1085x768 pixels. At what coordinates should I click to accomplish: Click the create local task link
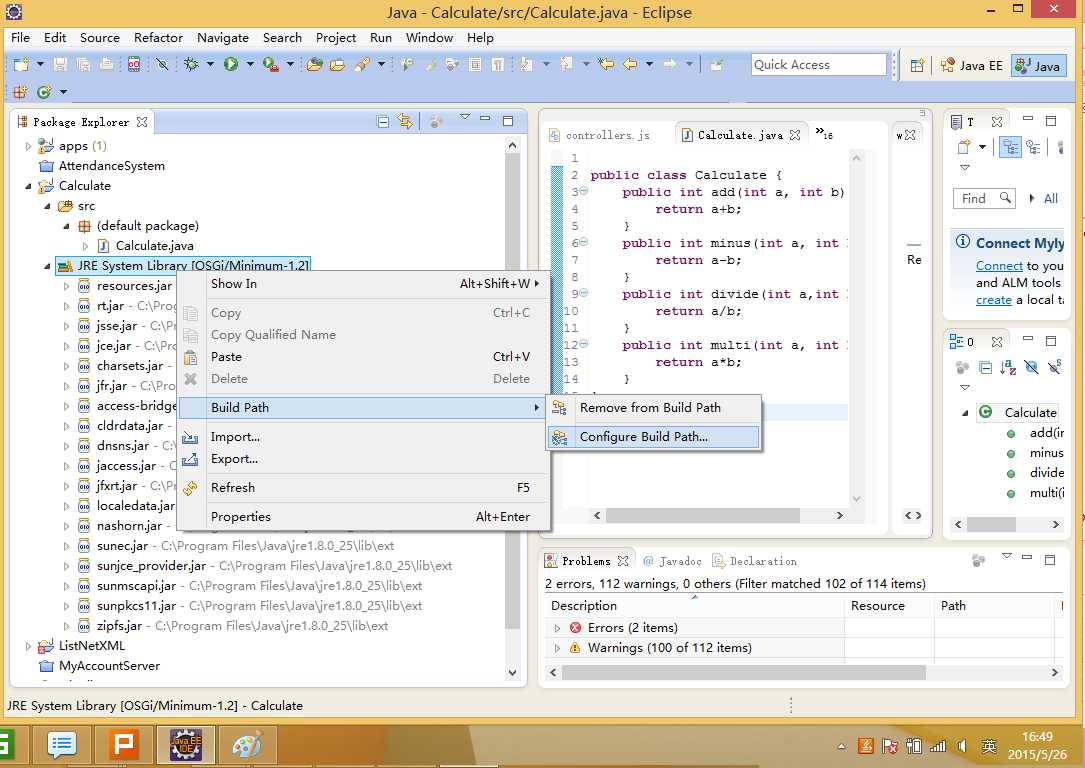[x=994, y=300]
